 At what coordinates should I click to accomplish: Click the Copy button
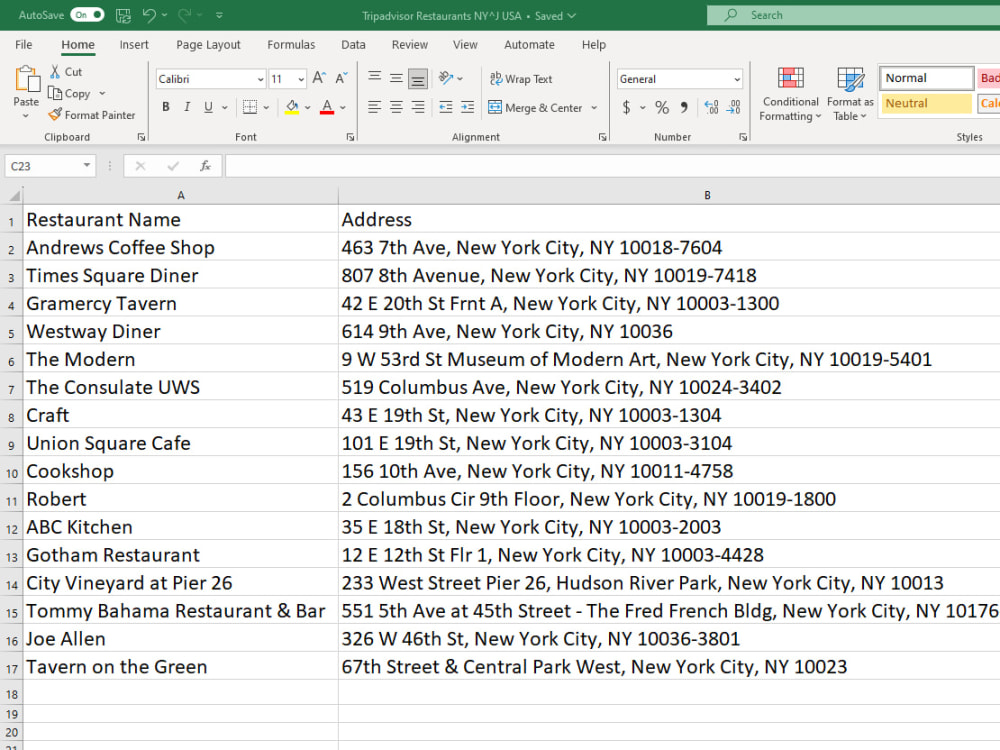[70, 94]
